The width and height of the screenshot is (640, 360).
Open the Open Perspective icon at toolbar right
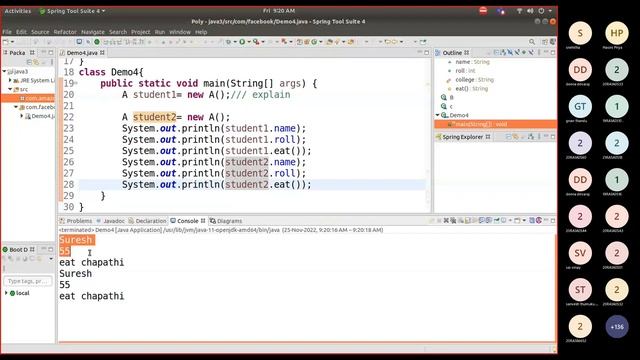click(544, 42)
